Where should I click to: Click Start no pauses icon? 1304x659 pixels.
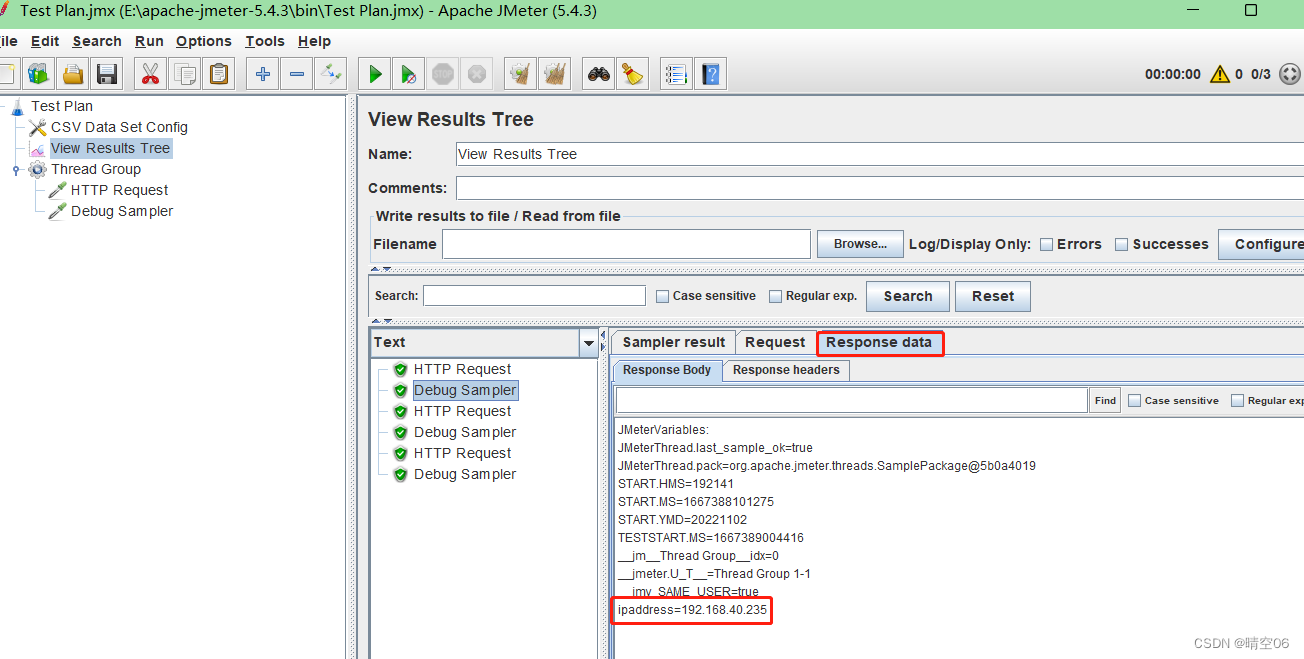409,74
